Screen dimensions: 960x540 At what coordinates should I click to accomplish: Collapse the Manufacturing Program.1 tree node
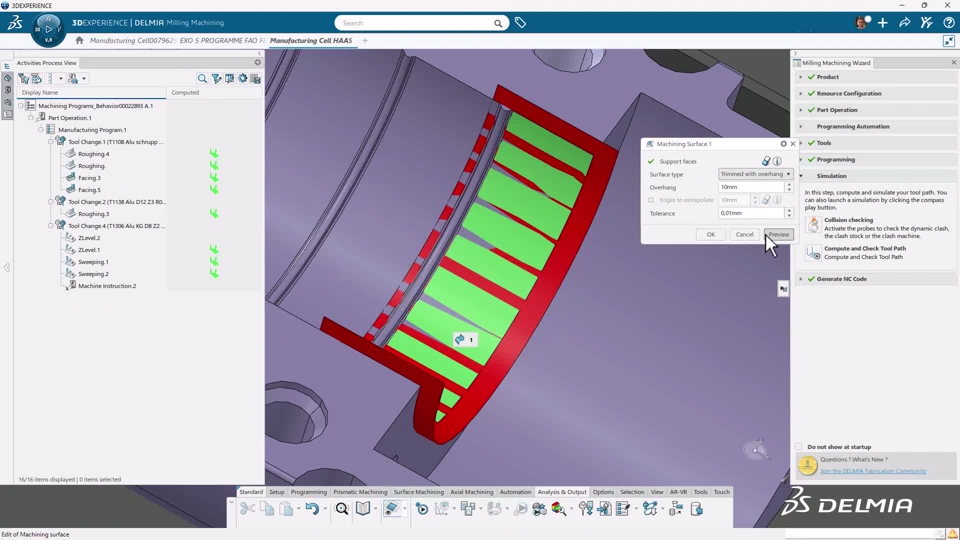[41, 130]
